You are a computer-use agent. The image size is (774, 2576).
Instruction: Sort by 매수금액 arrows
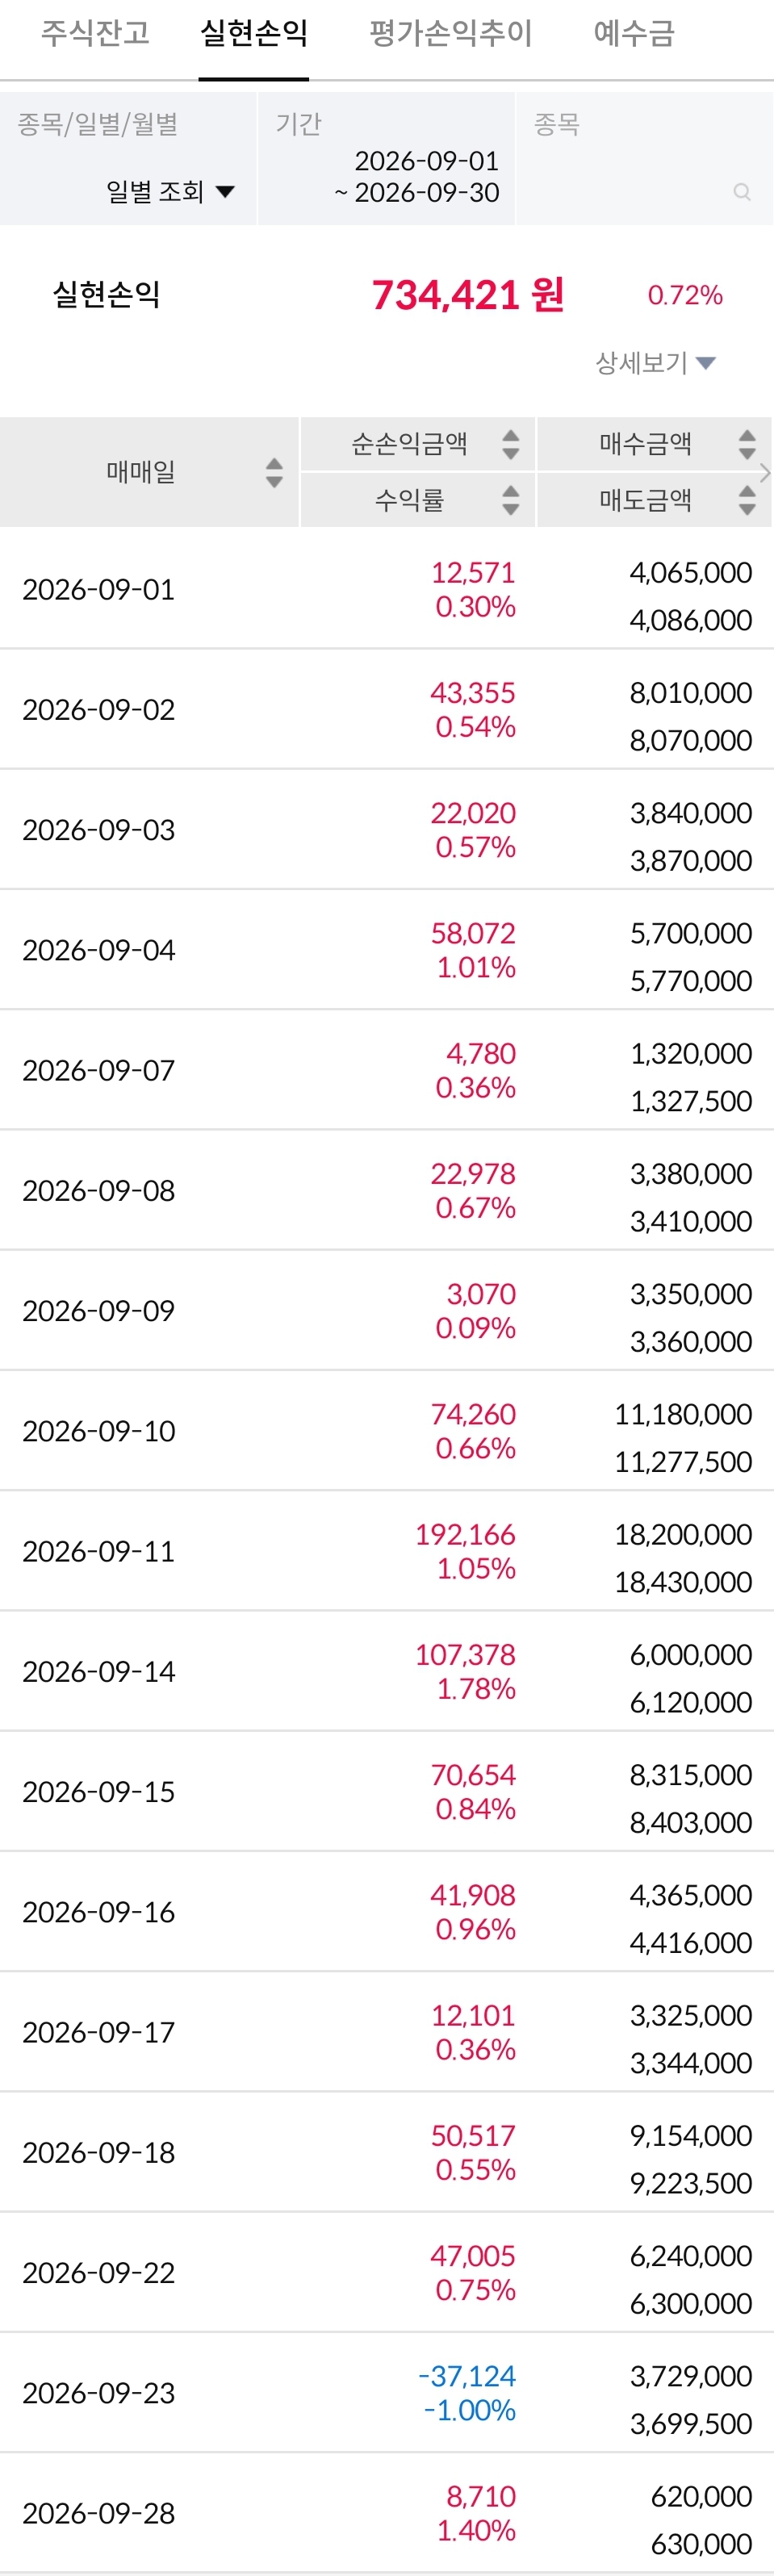(x=746, y=444)
